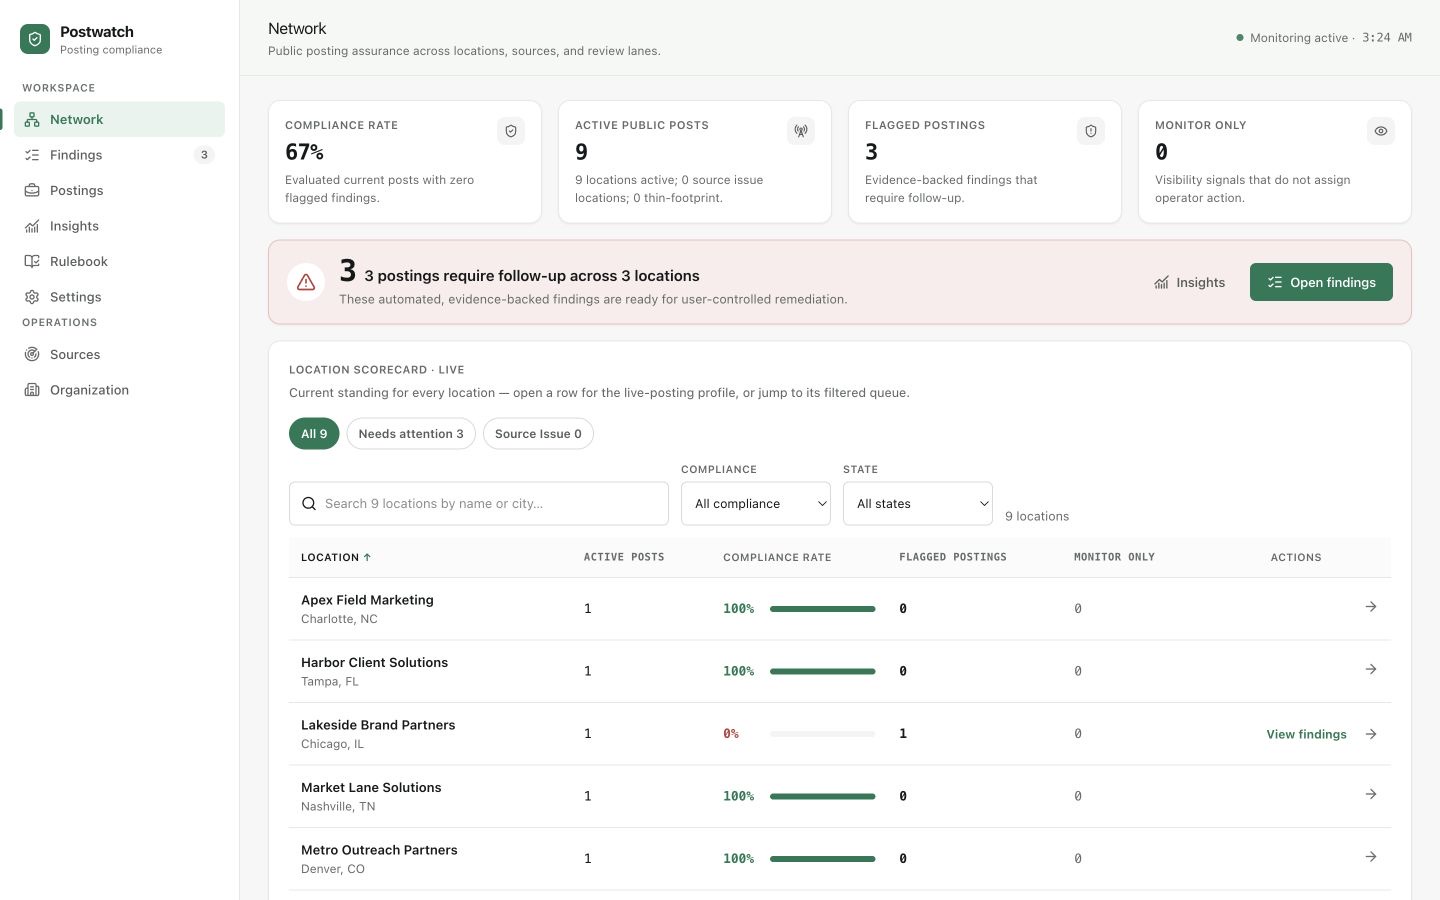Sort by Location column header

(x=336, y=557)
